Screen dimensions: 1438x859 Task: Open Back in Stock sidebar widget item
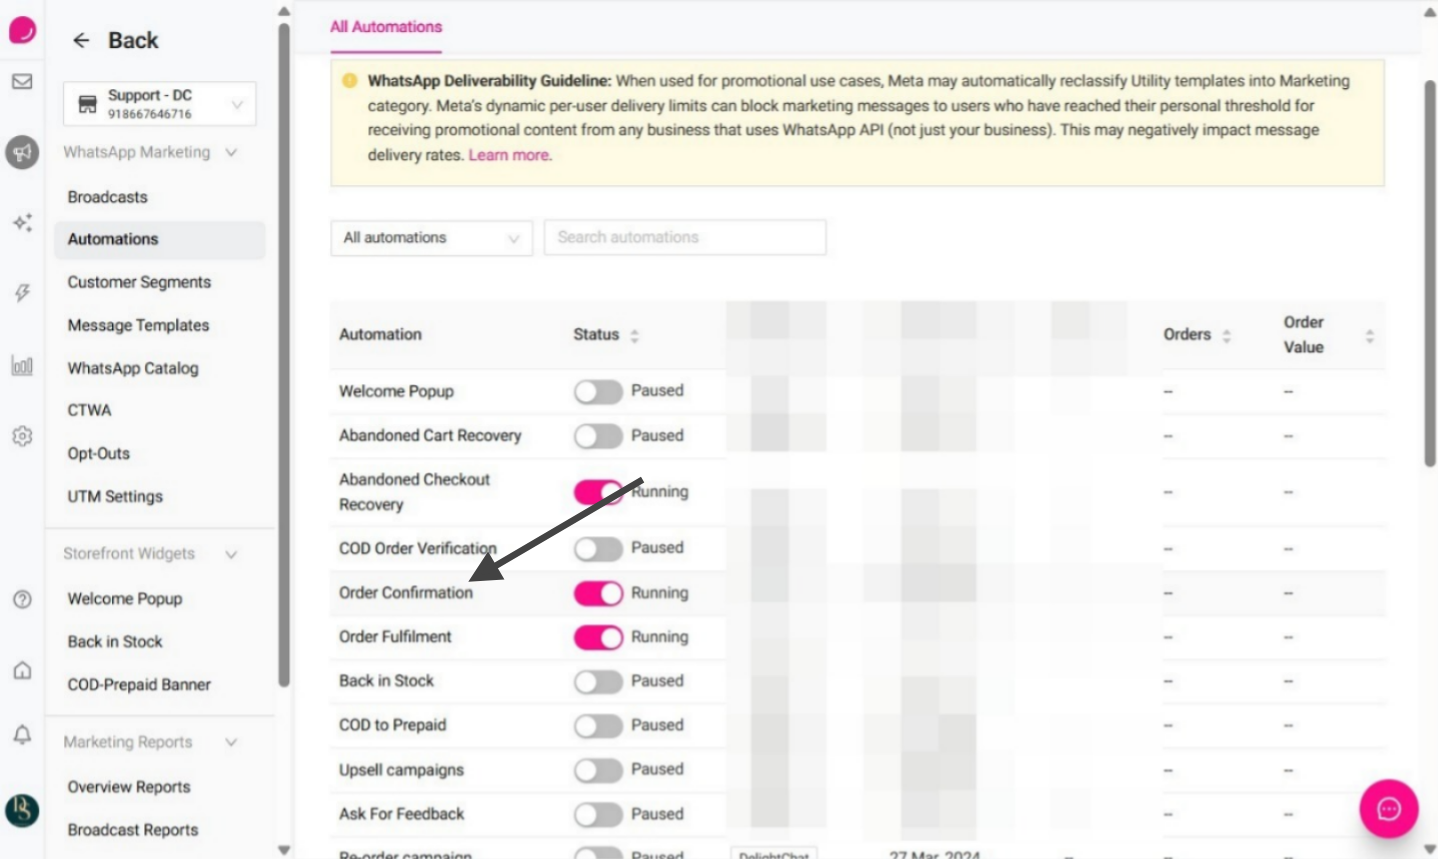115,642
